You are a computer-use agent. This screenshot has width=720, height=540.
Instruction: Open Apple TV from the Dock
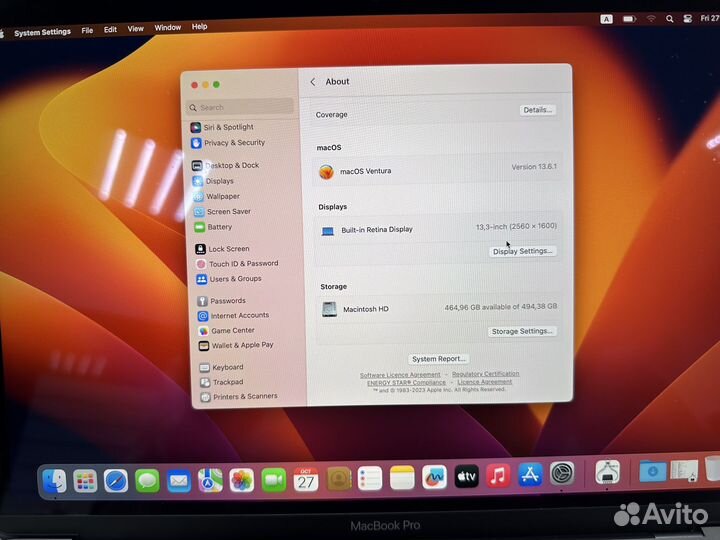467,477
